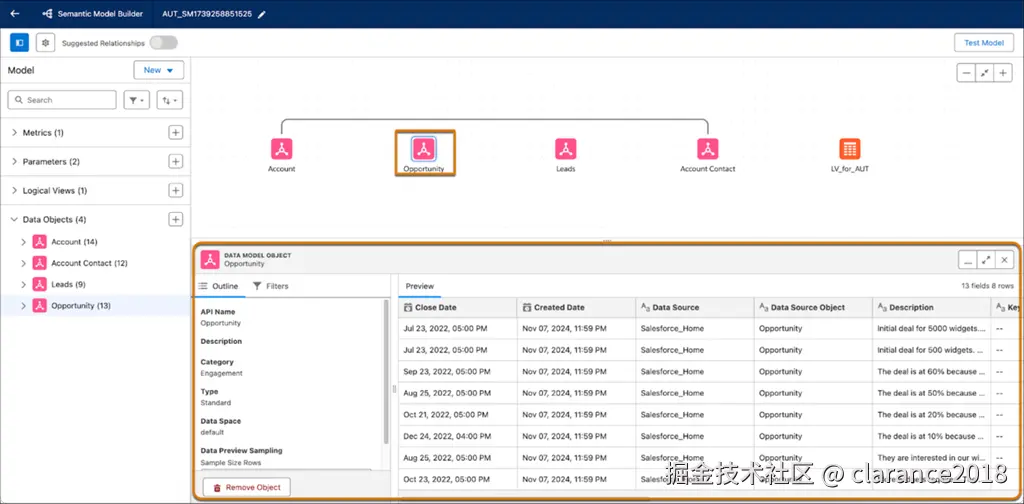The width and height of the screenshot is (1024, 504).
Task: Expand the Opportunity (13) tree item
Action: click(x=24, y=306)
